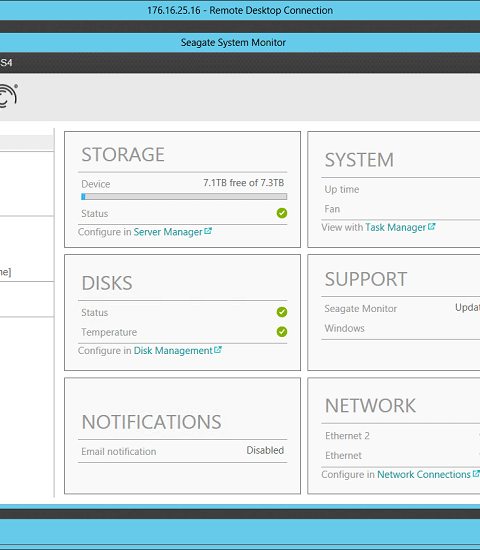The width and height of the screenshot is (480, 550).
Task: Open Network Connections link in Network card
Action: tap(424, 474)
